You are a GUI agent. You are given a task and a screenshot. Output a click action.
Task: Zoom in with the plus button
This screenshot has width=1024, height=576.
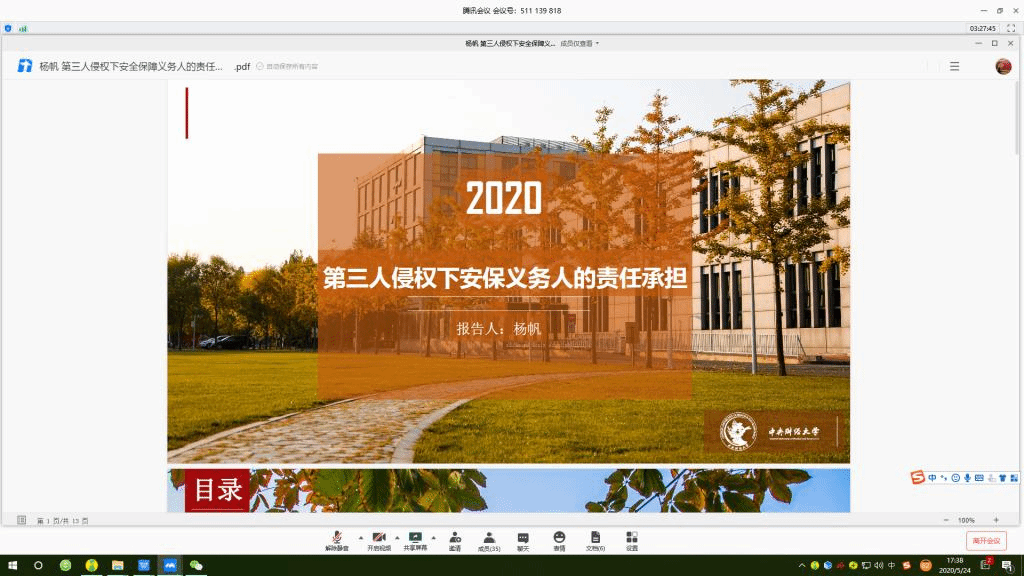point(996,520)
